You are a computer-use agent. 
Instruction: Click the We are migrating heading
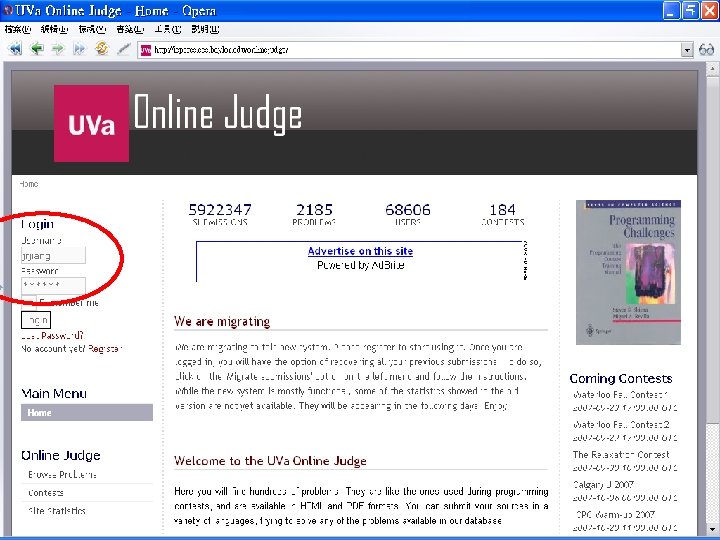pyautogui.click(x=222, y=321)
